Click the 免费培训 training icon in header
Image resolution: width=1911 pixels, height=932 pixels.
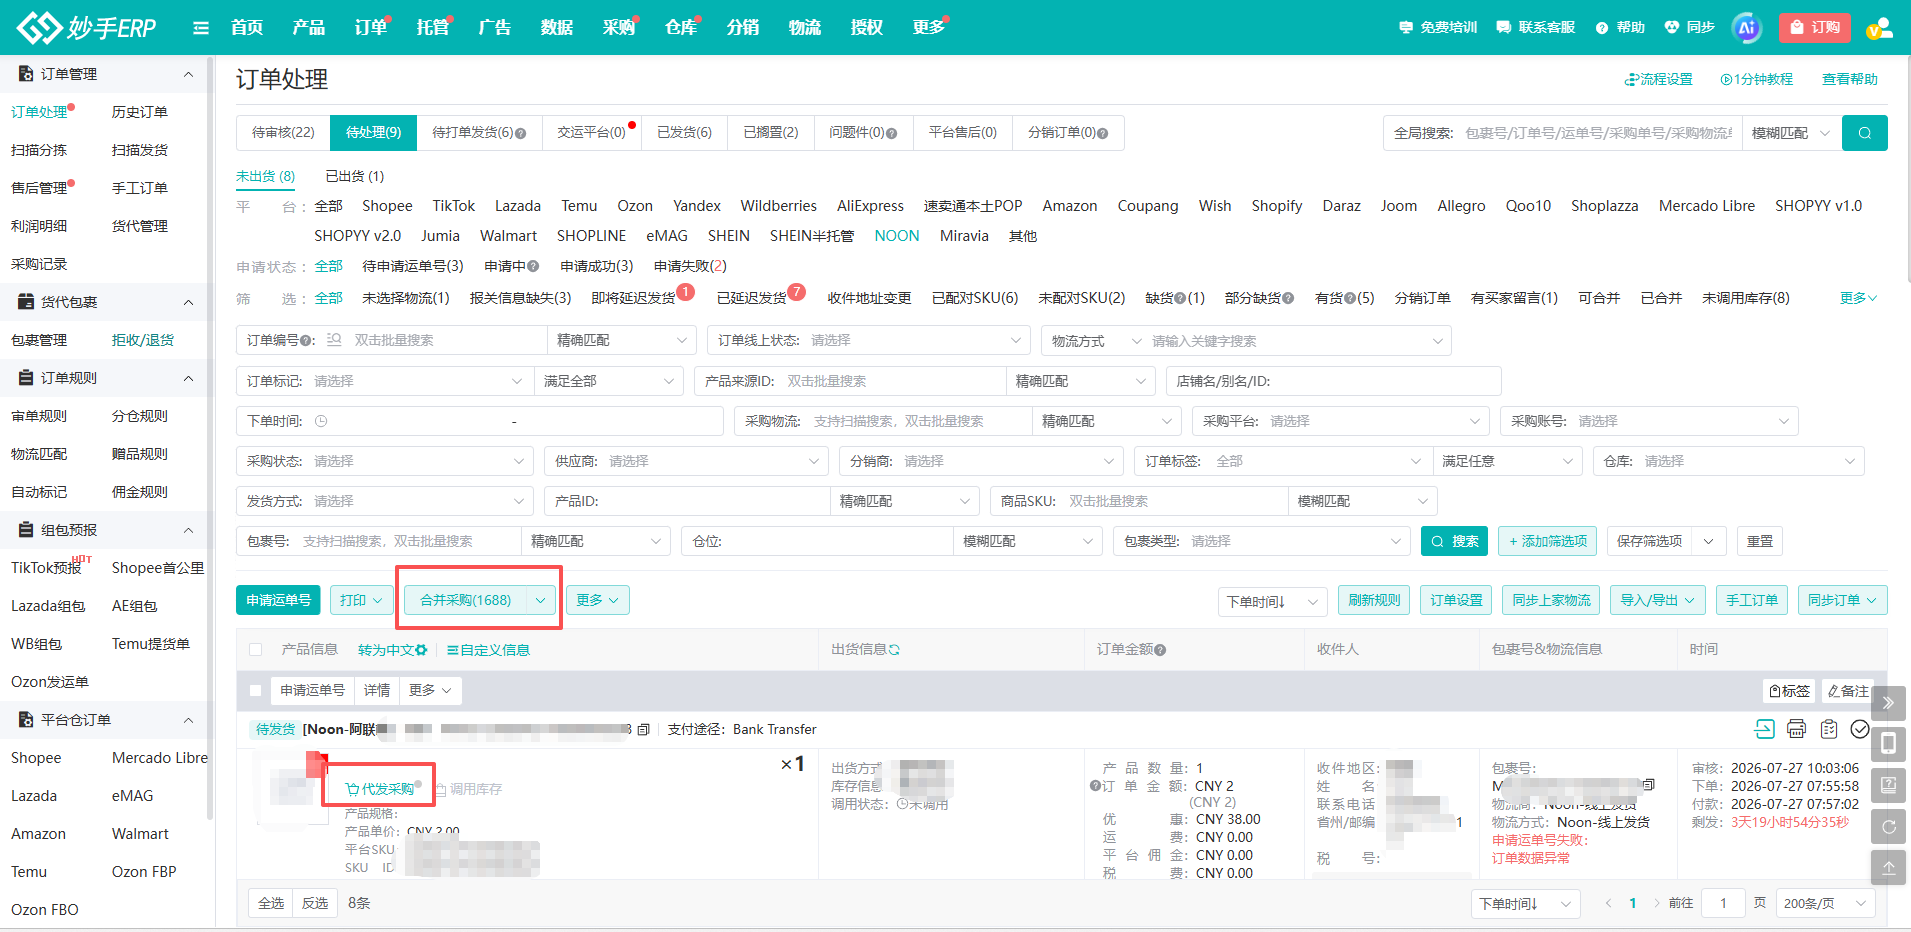pyautogui.click(x=1406, y=28)
